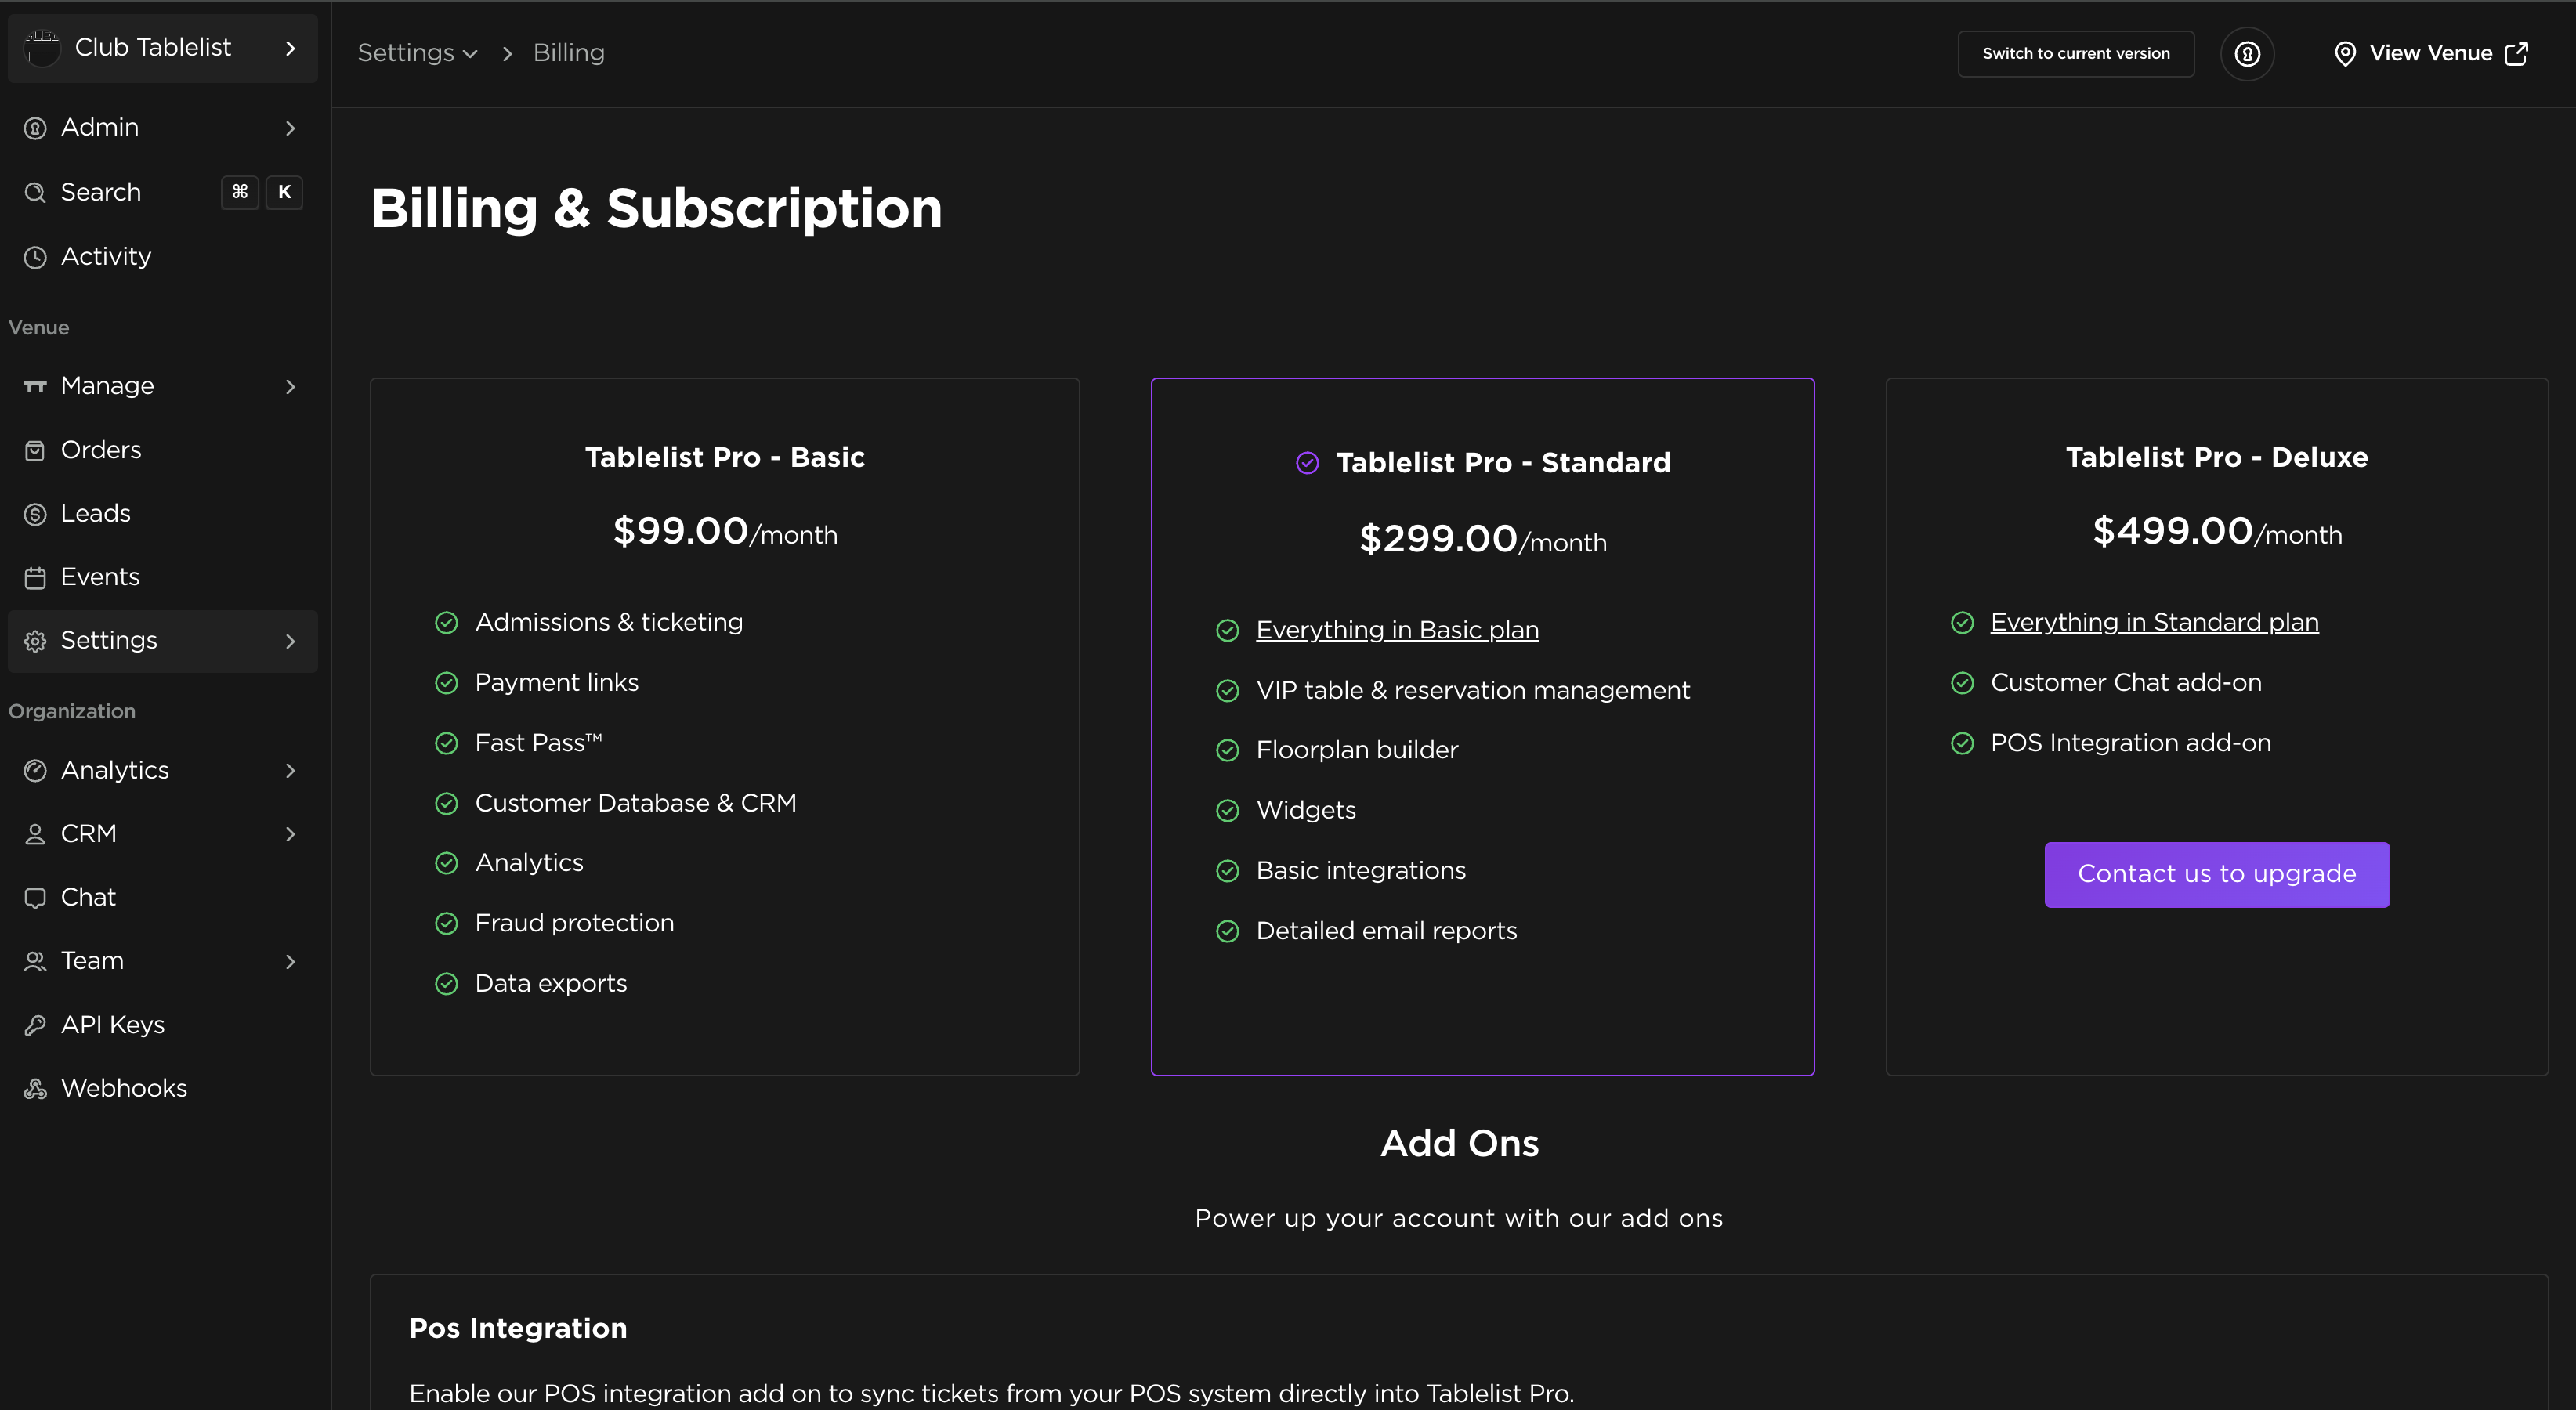Click Switch to current version button
Image resolution: width=2576 pixels, height=1410 pixels.
pos(2075,54)
